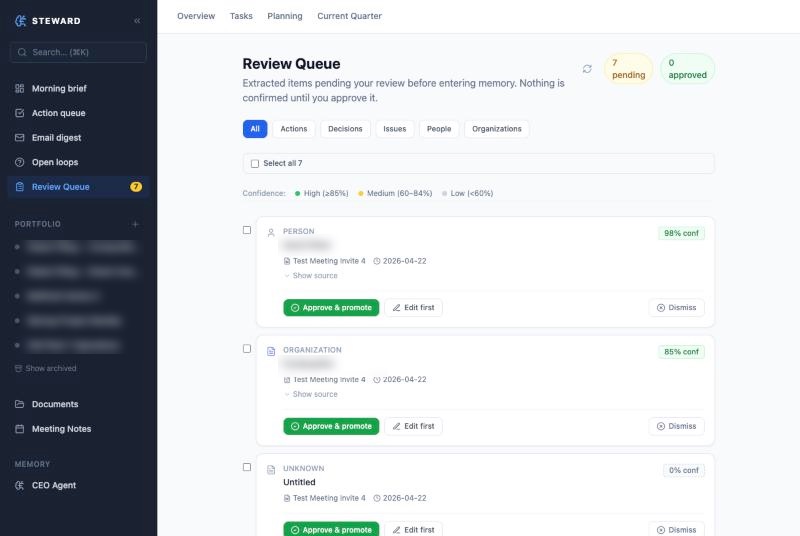Approve & promote the UNKNOWN item
Viewport: 800px width, 536px height.
[x=331, y=529]
